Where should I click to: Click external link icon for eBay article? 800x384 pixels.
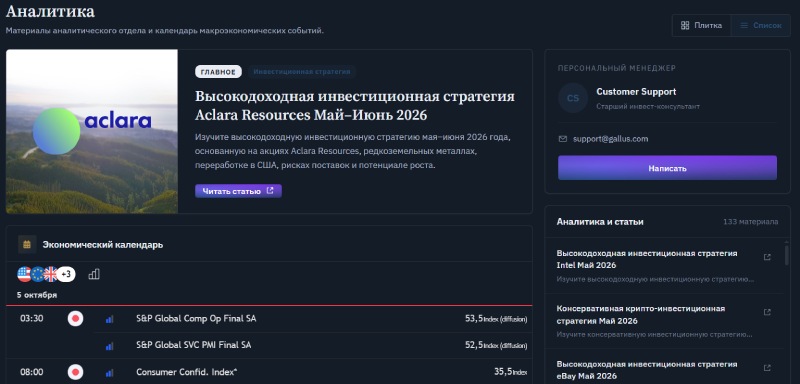[767, 368]
